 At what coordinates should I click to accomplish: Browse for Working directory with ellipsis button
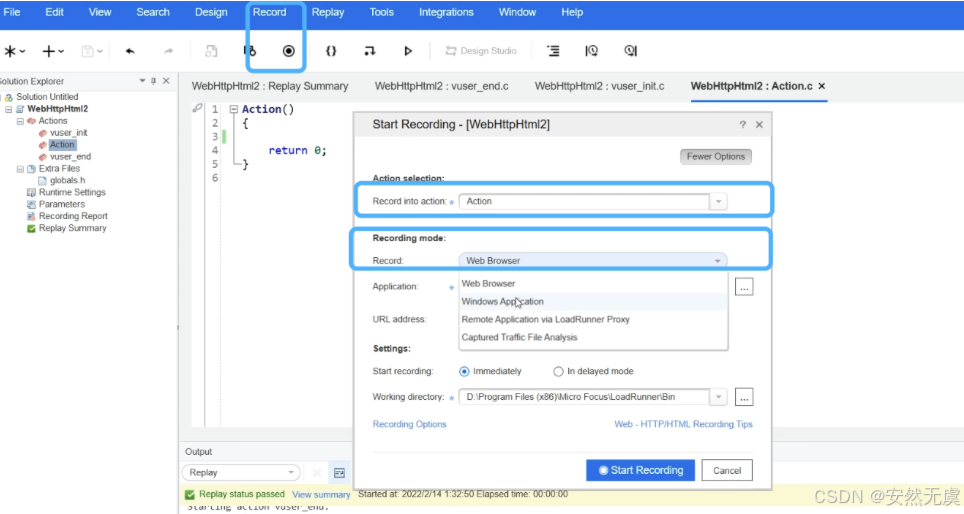(744, 397)
